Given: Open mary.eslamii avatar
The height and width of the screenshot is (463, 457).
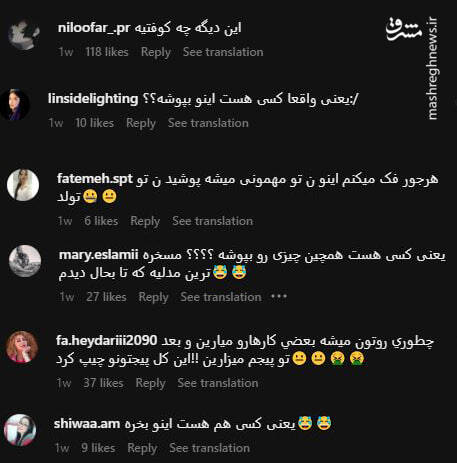Looking at the screenshot, I should pos(25,261).
